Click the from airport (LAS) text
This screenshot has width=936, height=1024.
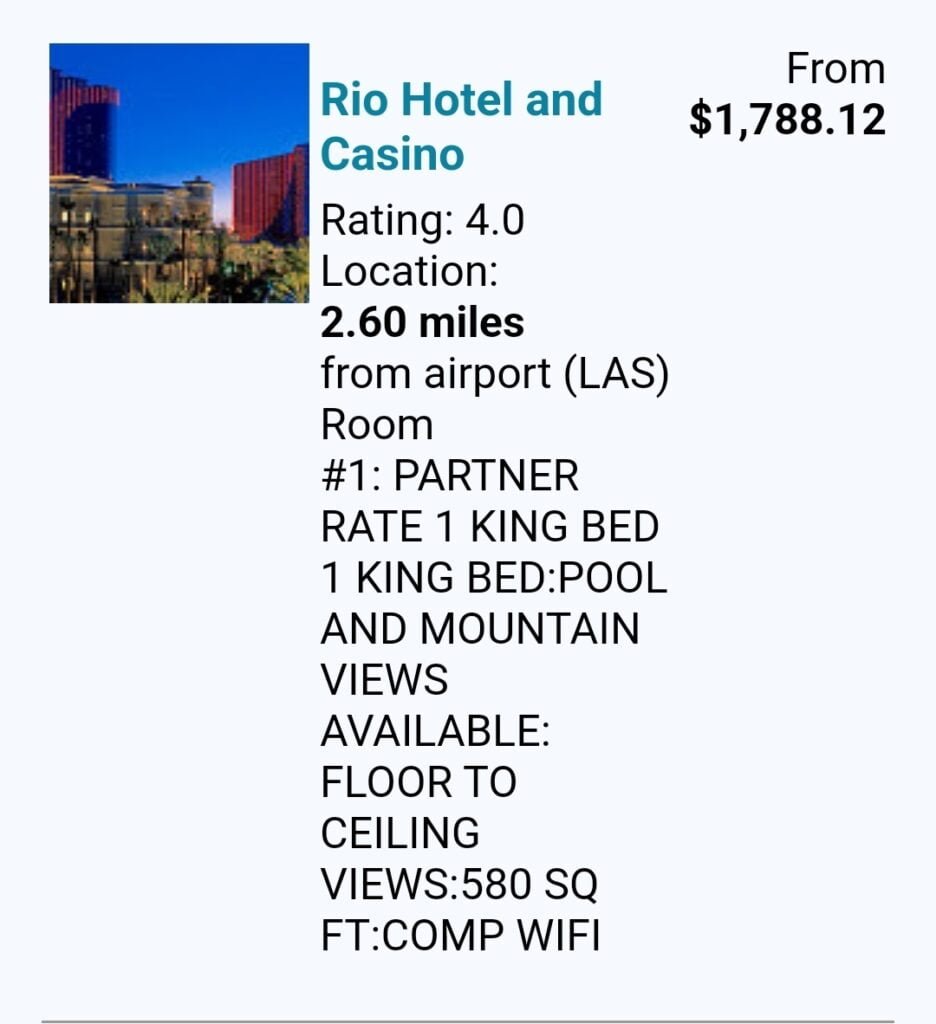tap(494, 375)
